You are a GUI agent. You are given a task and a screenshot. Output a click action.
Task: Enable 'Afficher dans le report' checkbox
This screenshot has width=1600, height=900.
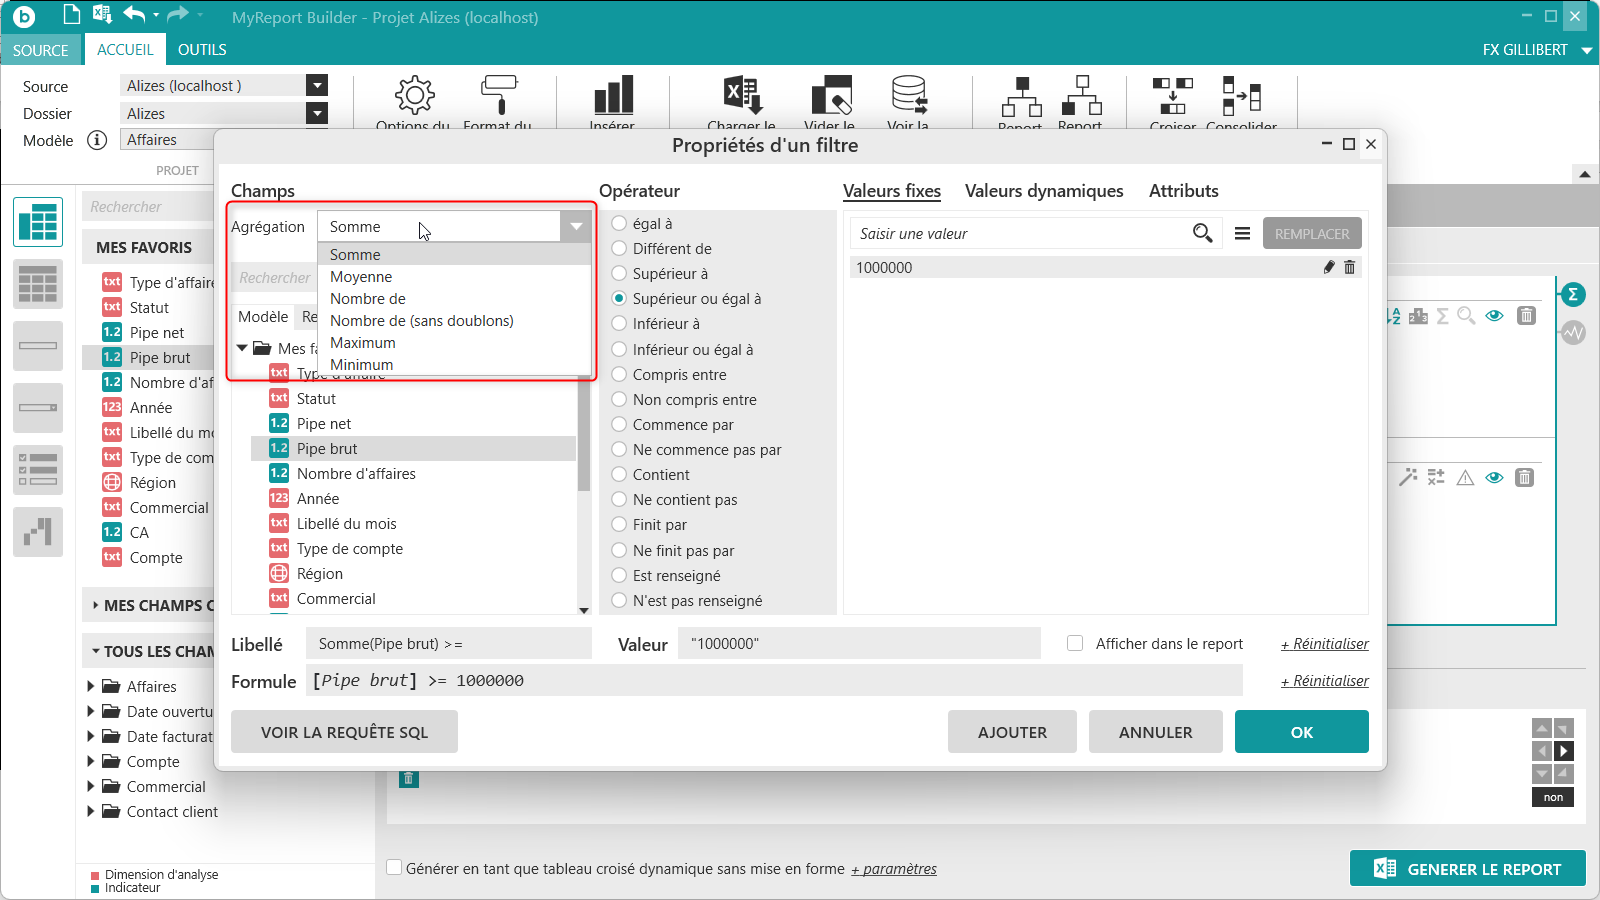(1075, 643)
